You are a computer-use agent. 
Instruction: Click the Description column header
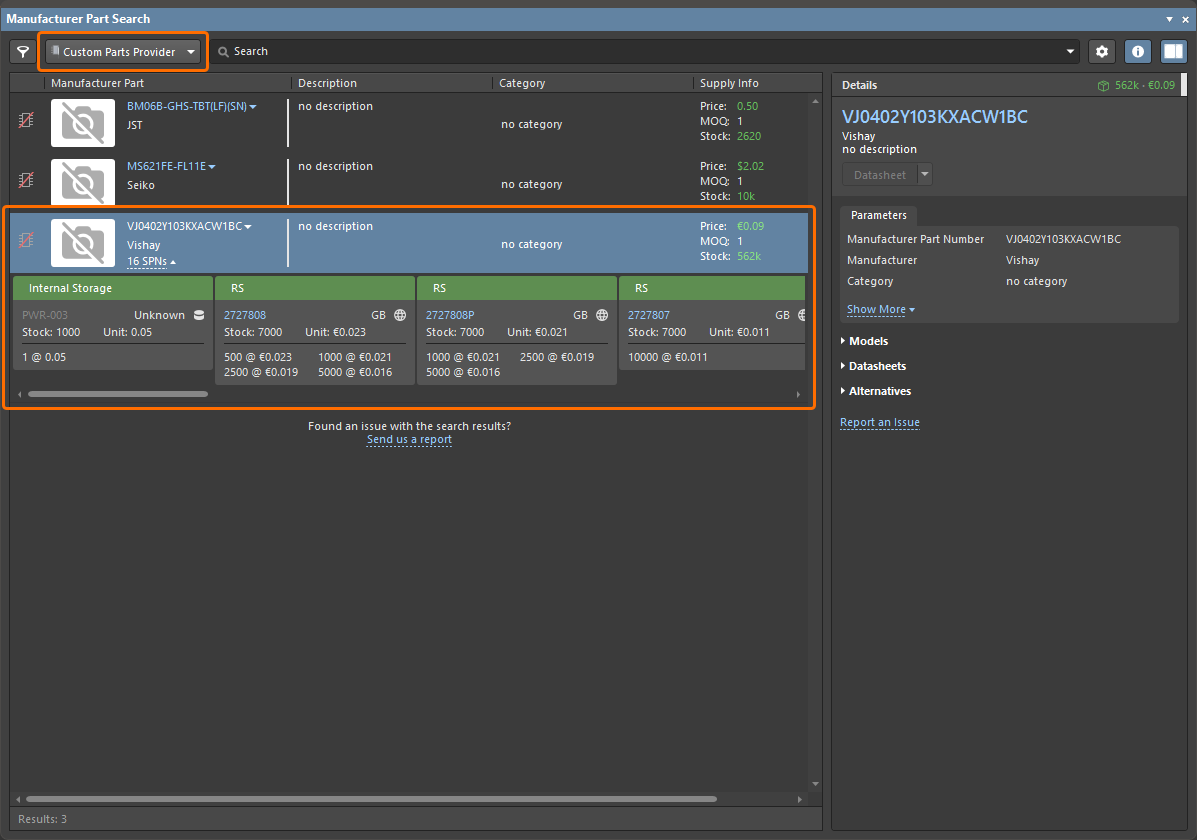pos(327,83)
